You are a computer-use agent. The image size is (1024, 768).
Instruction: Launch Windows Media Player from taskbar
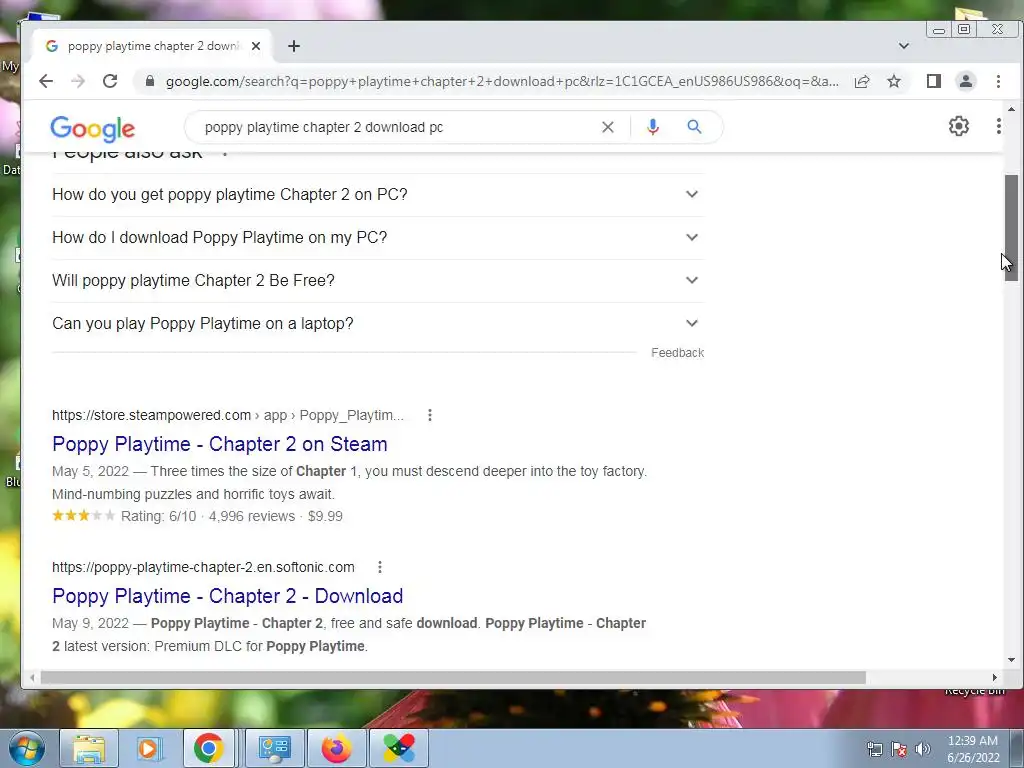click(149, 748)
